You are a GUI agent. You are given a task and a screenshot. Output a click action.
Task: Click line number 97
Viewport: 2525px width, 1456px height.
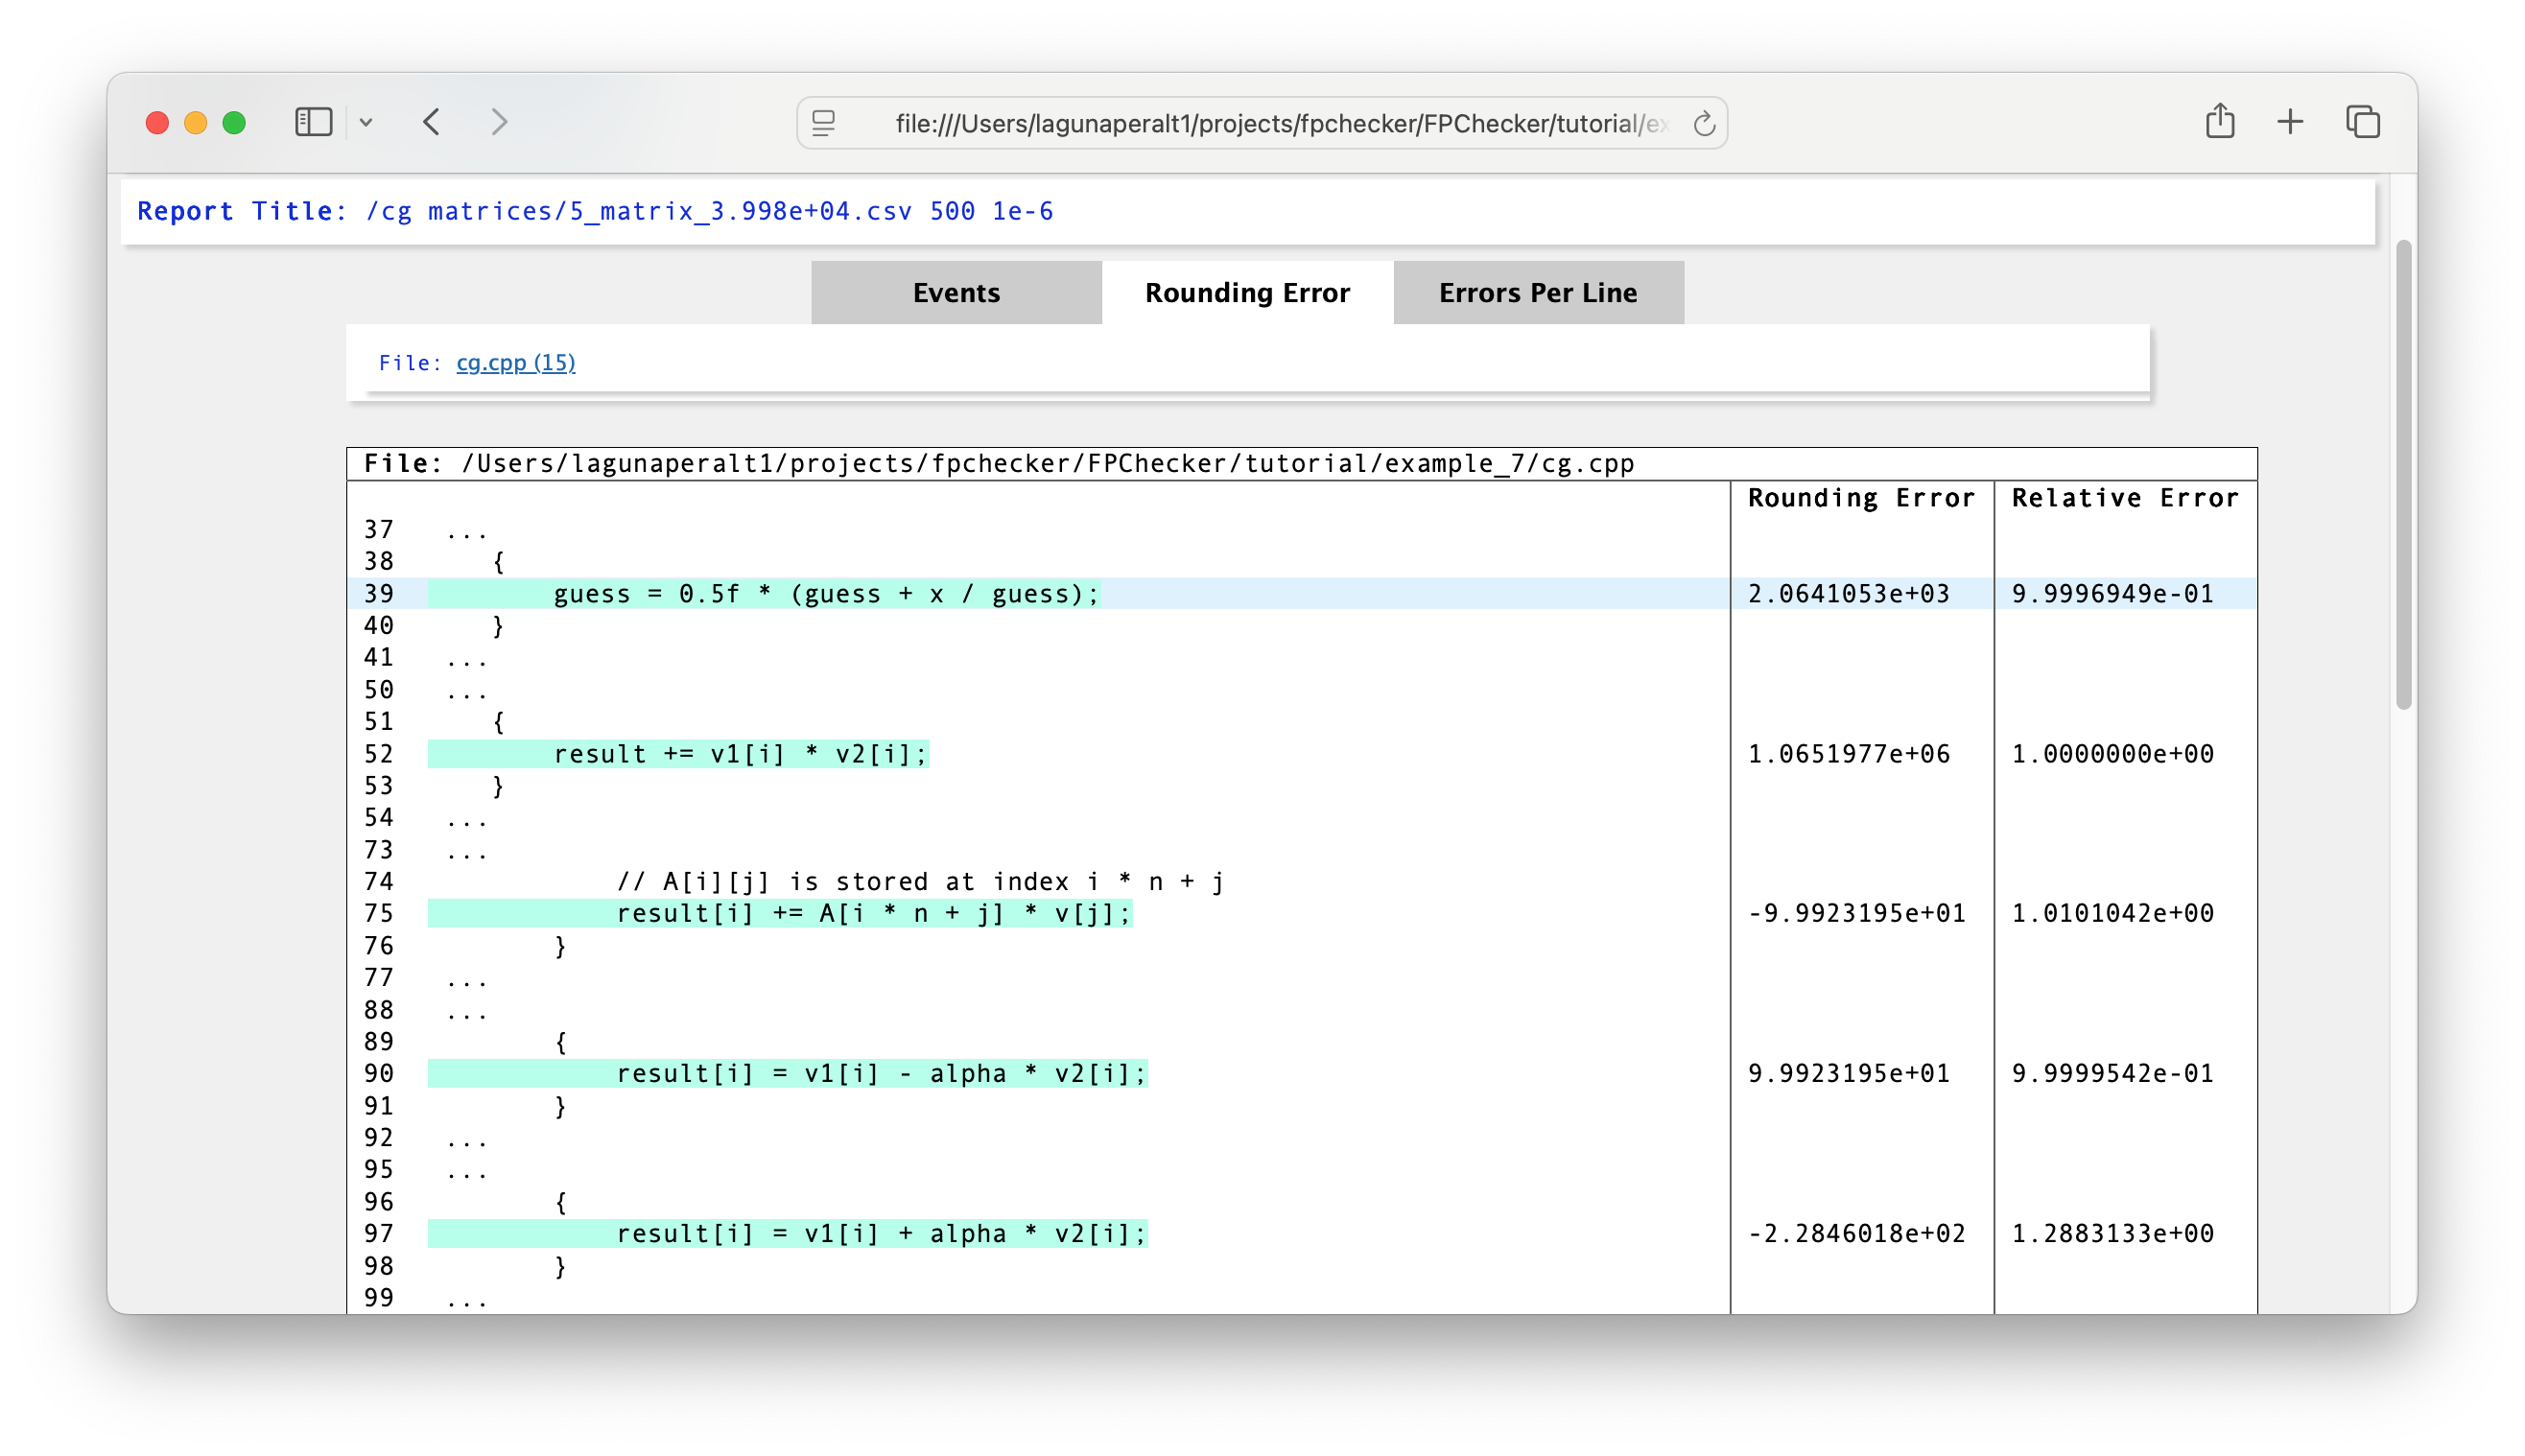[378, 1233]
